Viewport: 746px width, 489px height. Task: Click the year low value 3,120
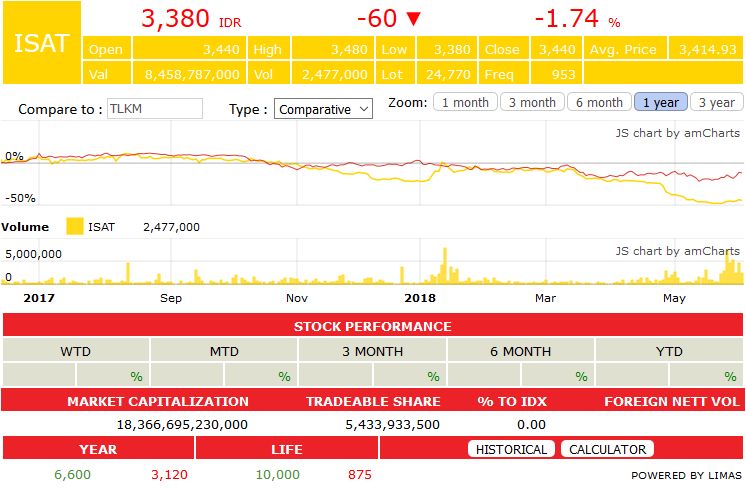169,474
